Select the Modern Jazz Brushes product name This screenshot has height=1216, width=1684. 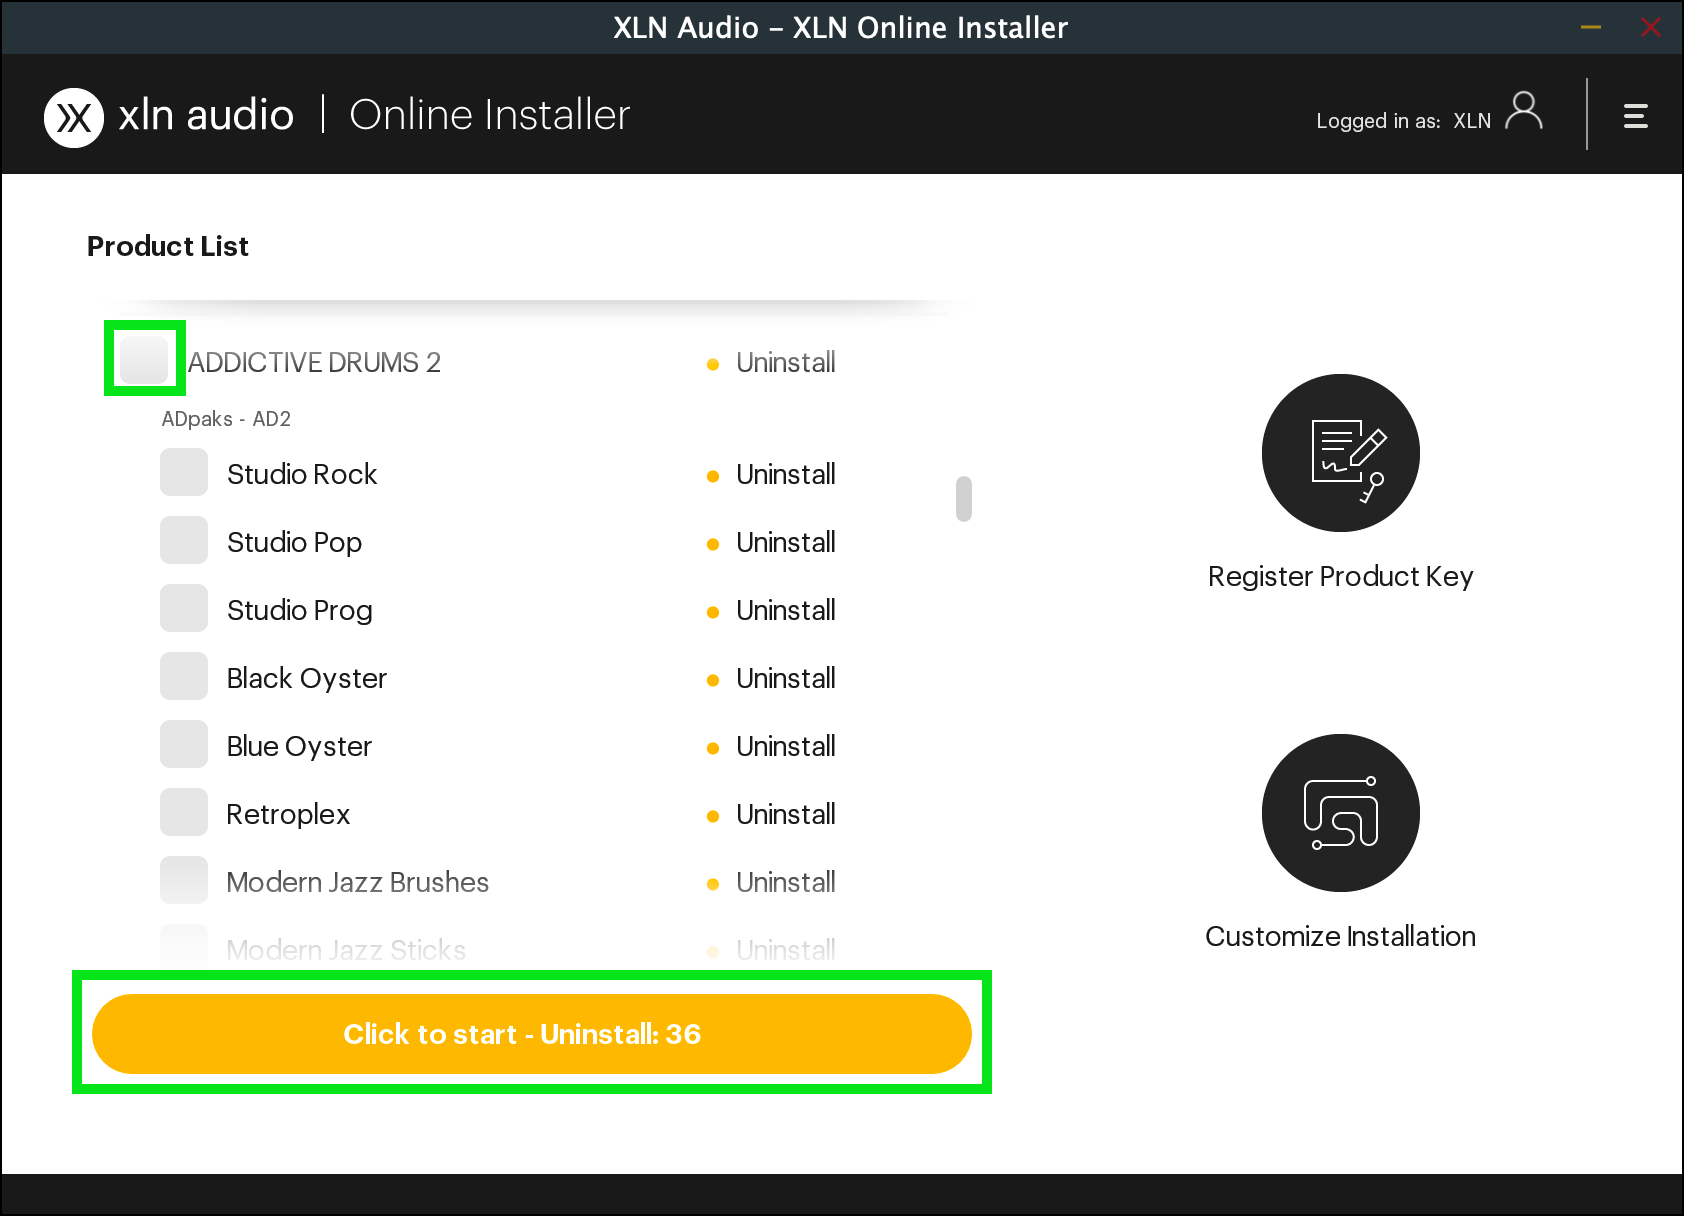click(358, 882)
